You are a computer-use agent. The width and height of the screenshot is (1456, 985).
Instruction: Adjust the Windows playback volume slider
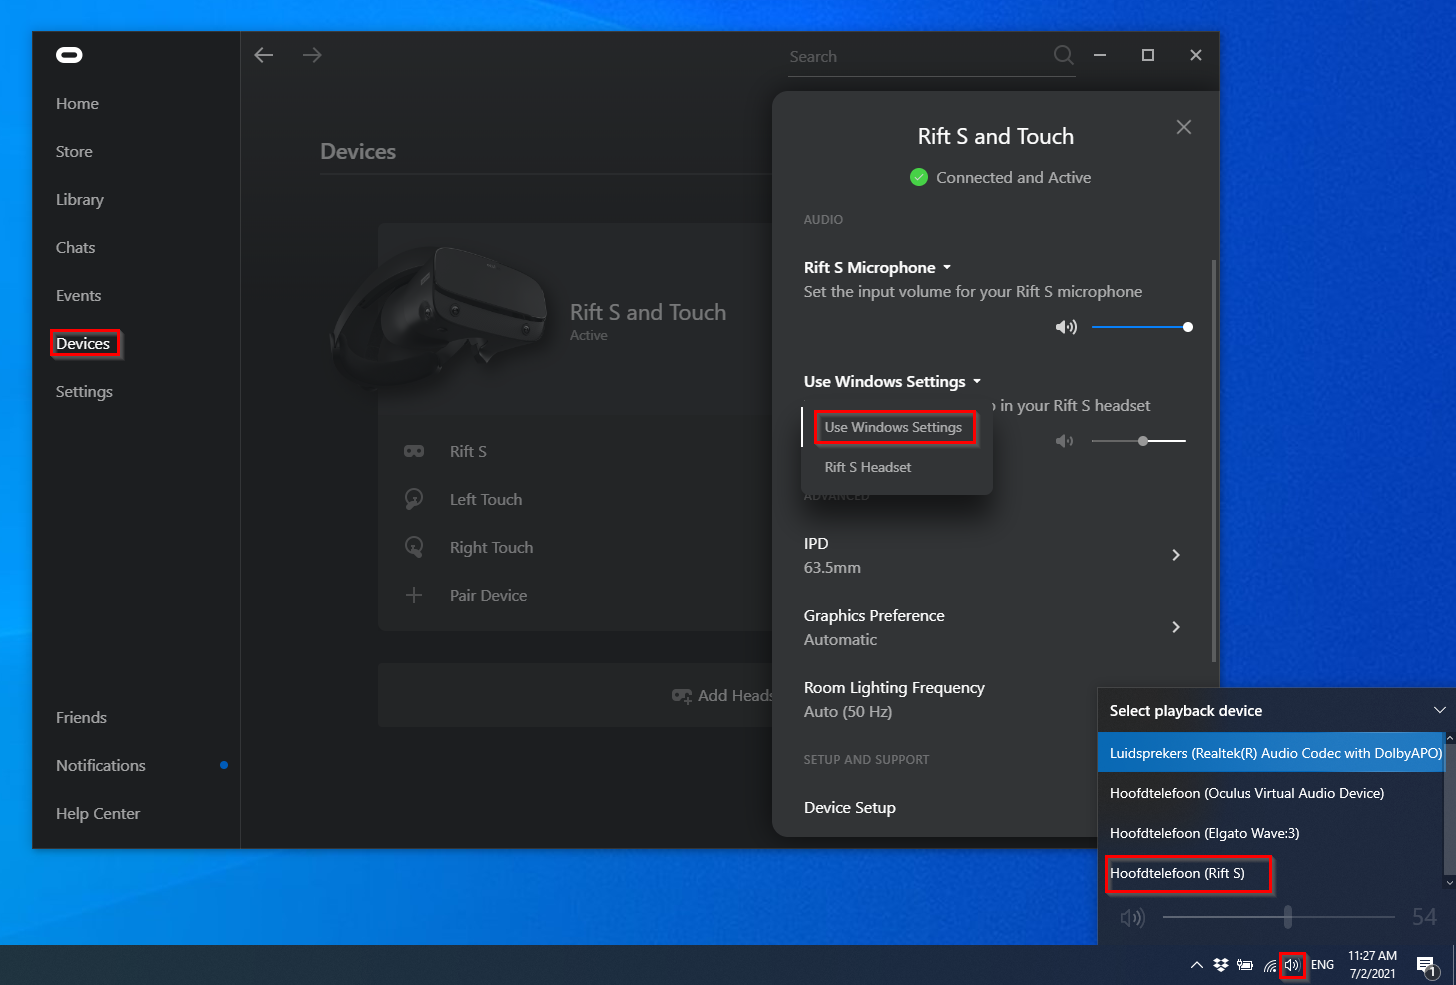pos(1279,916)
